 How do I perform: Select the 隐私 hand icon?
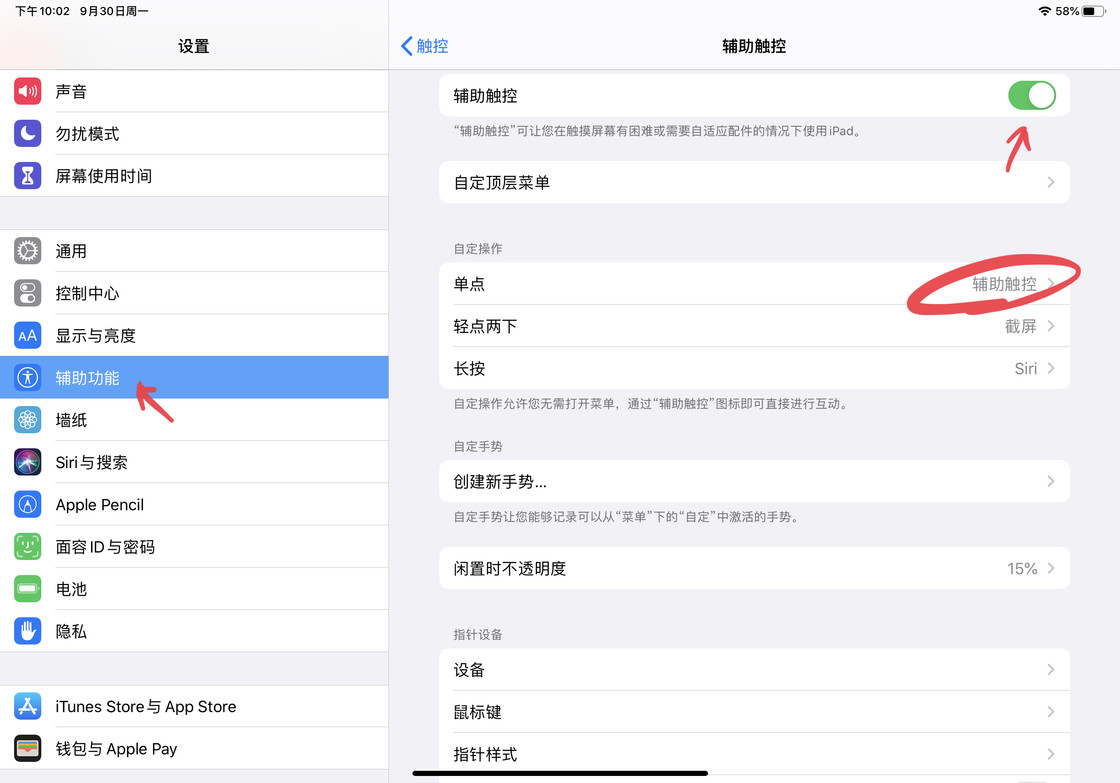pos(27,631)
